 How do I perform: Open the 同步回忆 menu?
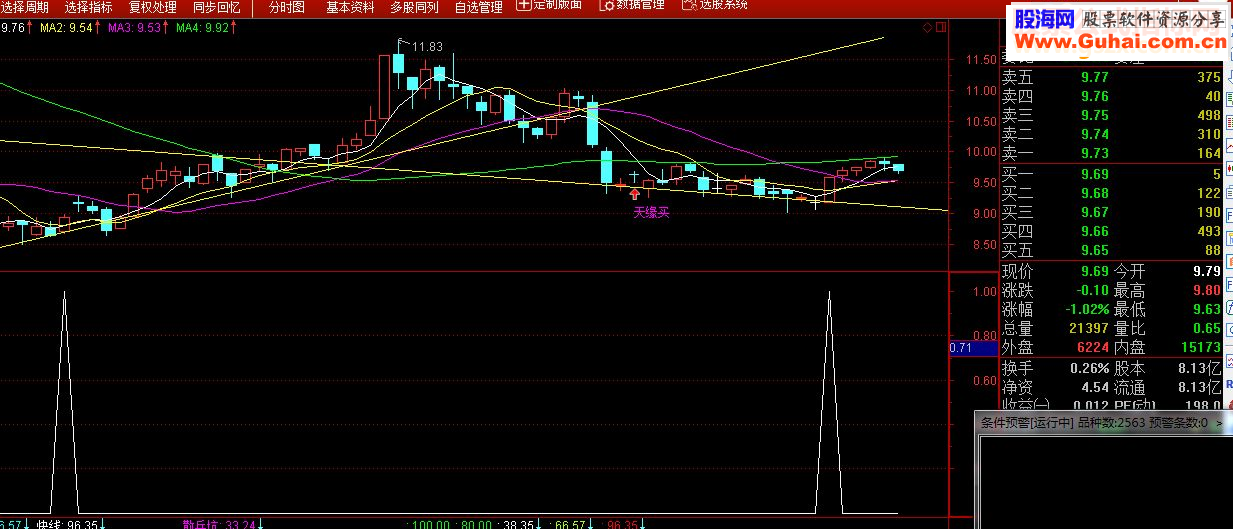[216, 6]
